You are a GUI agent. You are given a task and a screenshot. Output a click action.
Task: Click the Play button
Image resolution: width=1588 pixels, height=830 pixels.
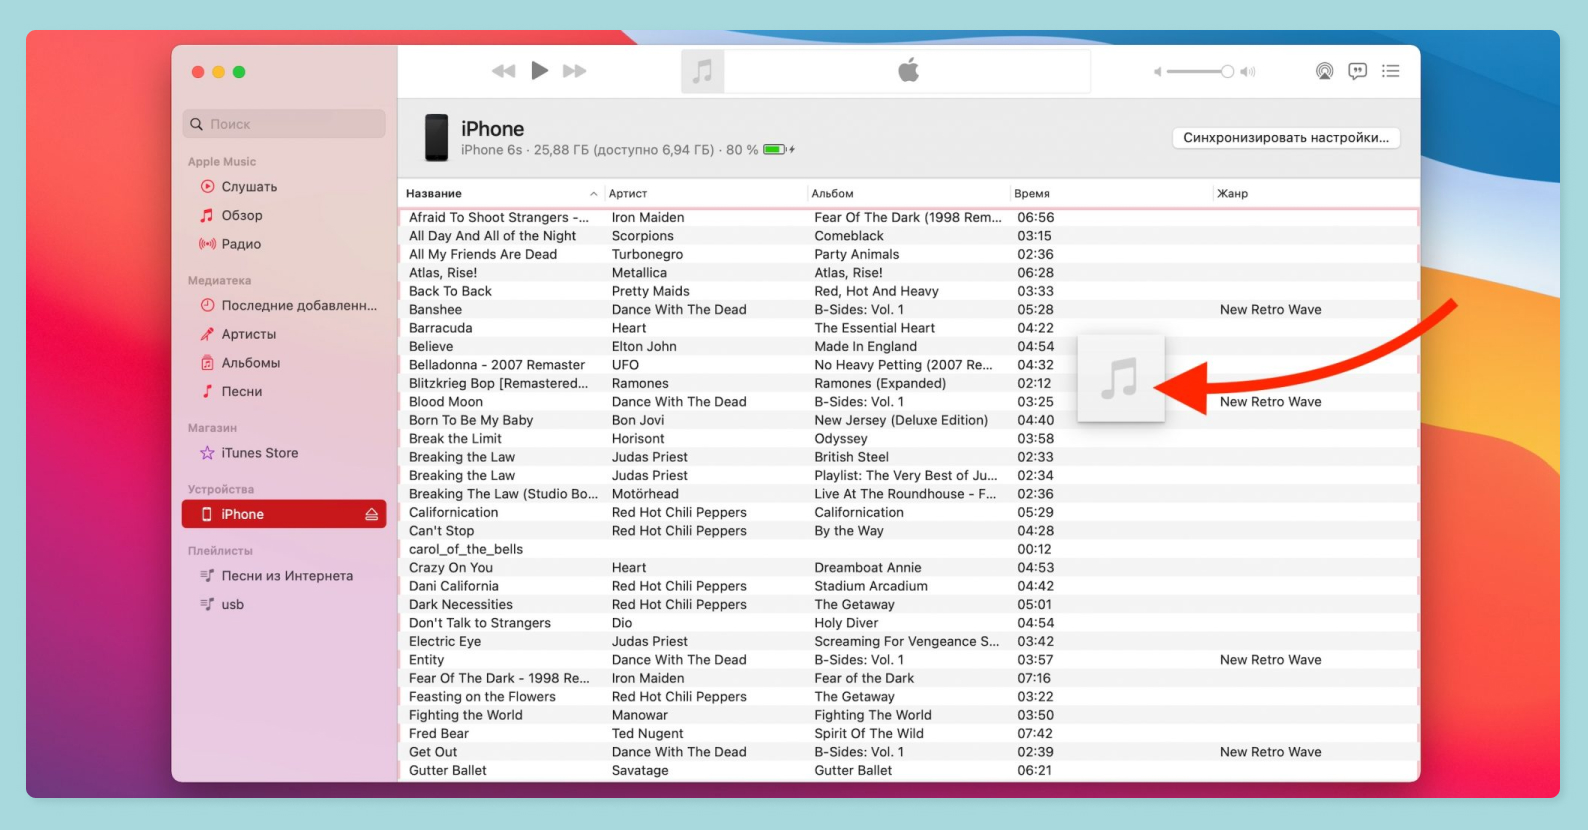(539, 70)
